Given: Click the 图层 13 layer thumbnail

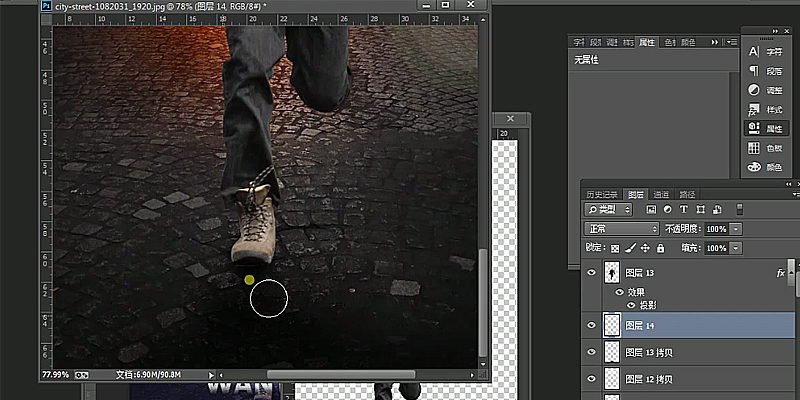Looking at the screenshot, I should (612, 273).
